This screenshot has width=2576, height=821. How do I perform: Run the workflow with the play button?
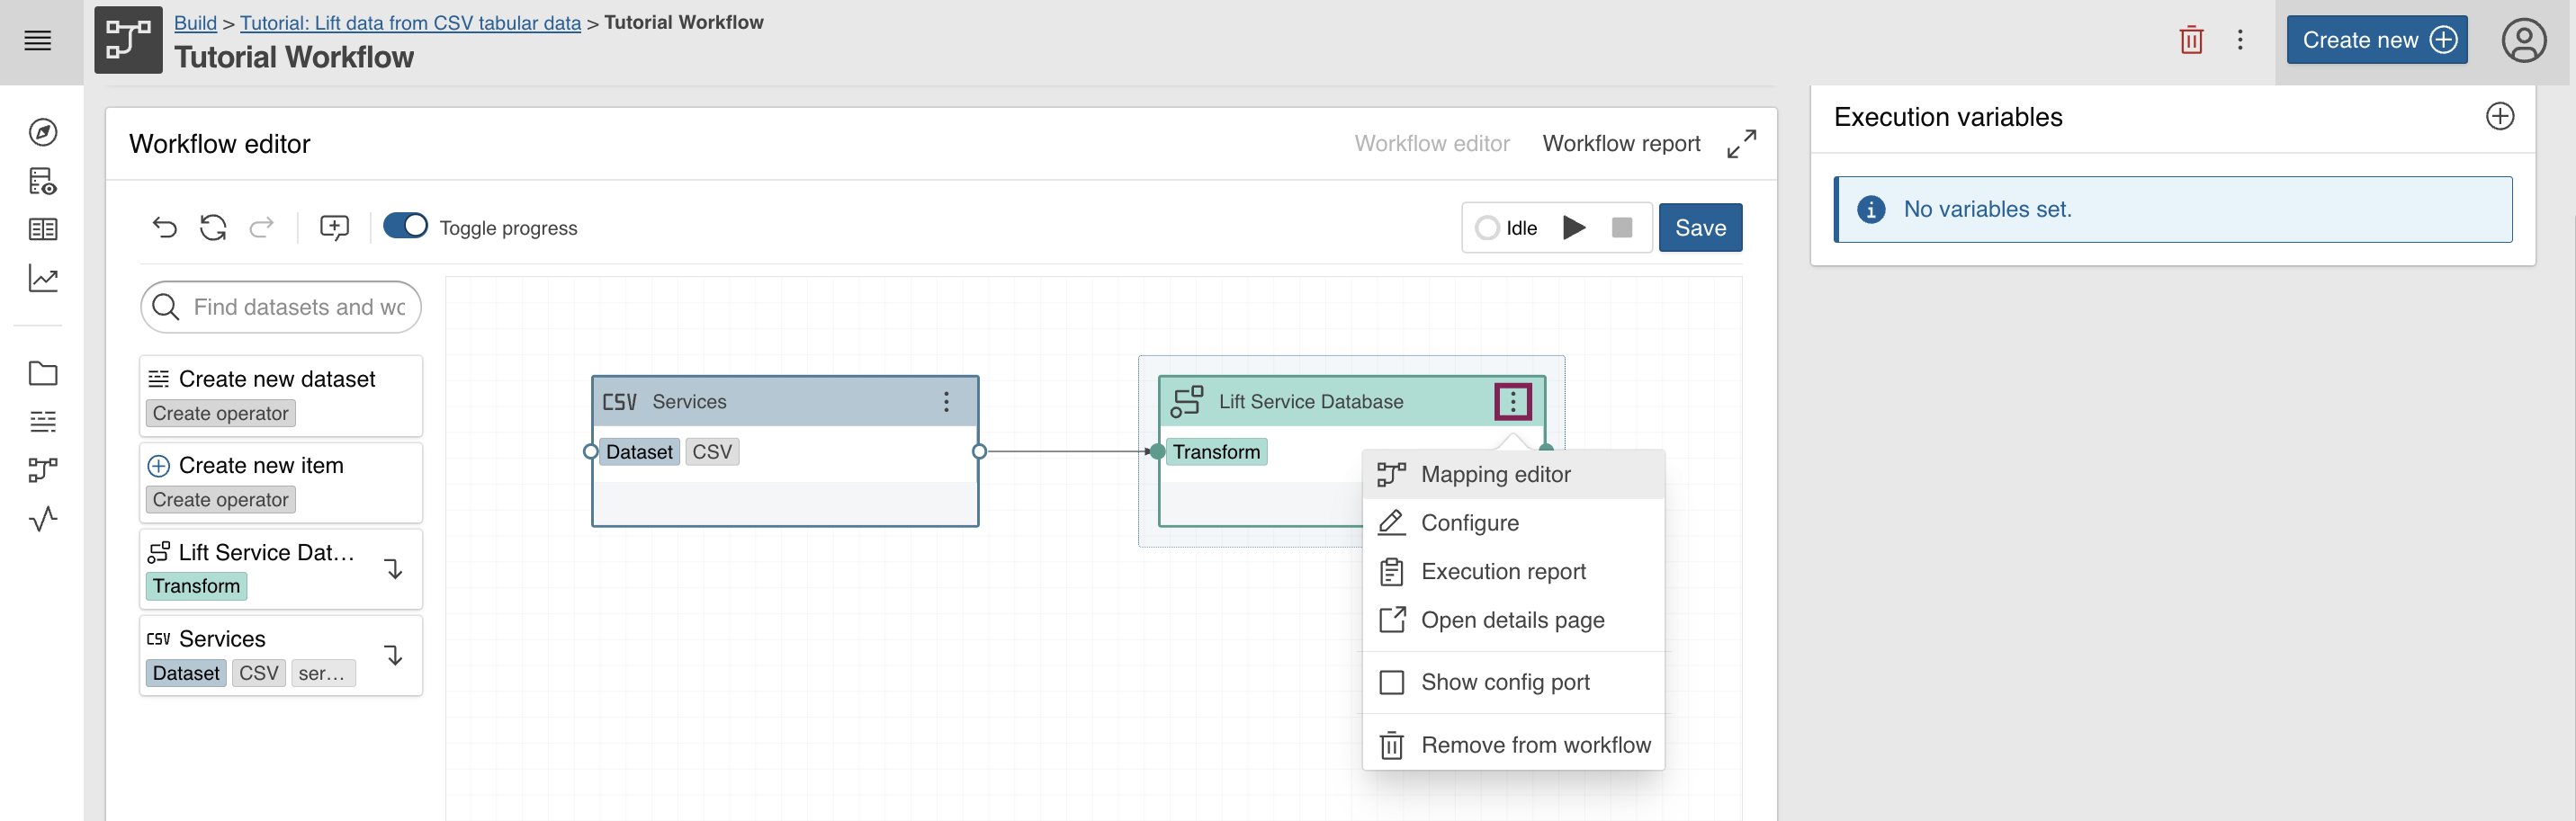click(x=1574, y=228)
